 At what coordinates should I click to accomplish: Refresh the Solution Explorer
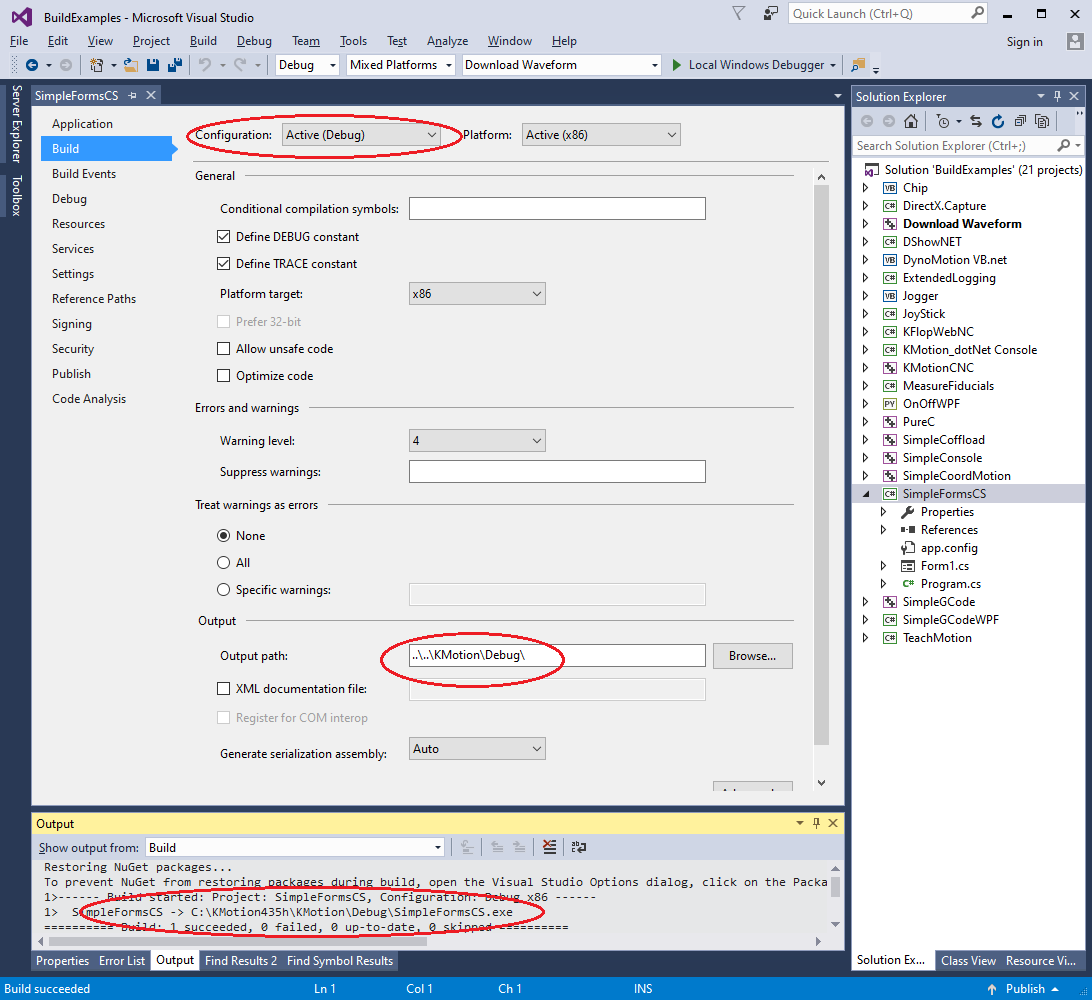(998, 121)
